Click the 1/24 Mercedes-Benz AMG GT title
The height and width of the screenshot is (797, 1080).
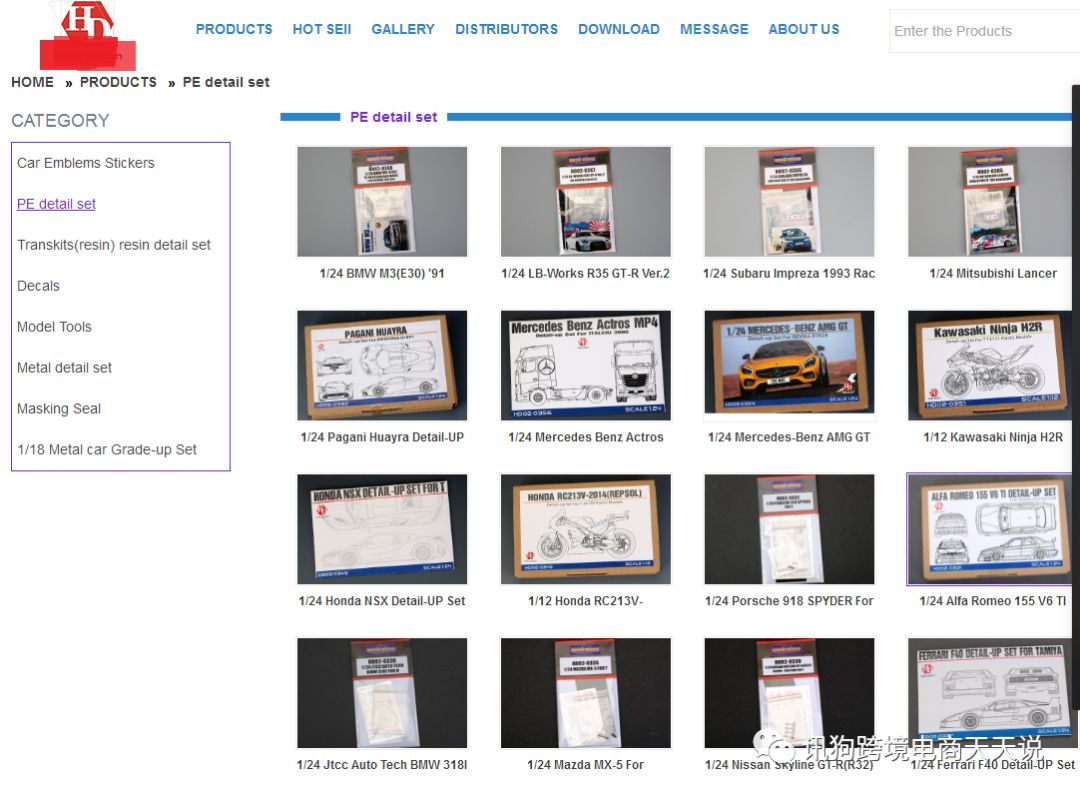[x=789, y=437]
